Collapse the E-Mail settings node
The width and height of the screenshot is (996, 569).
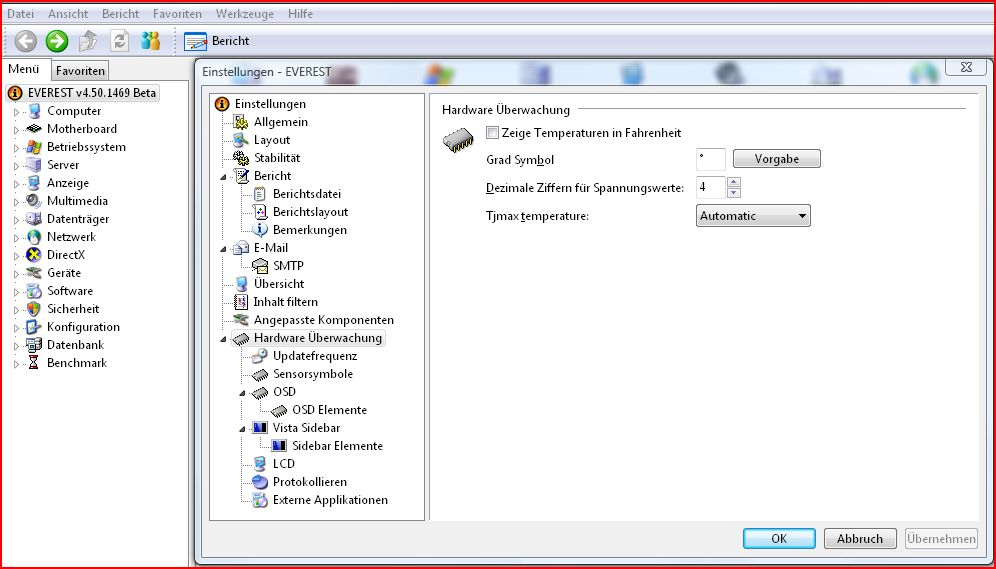tap(224, 250)
